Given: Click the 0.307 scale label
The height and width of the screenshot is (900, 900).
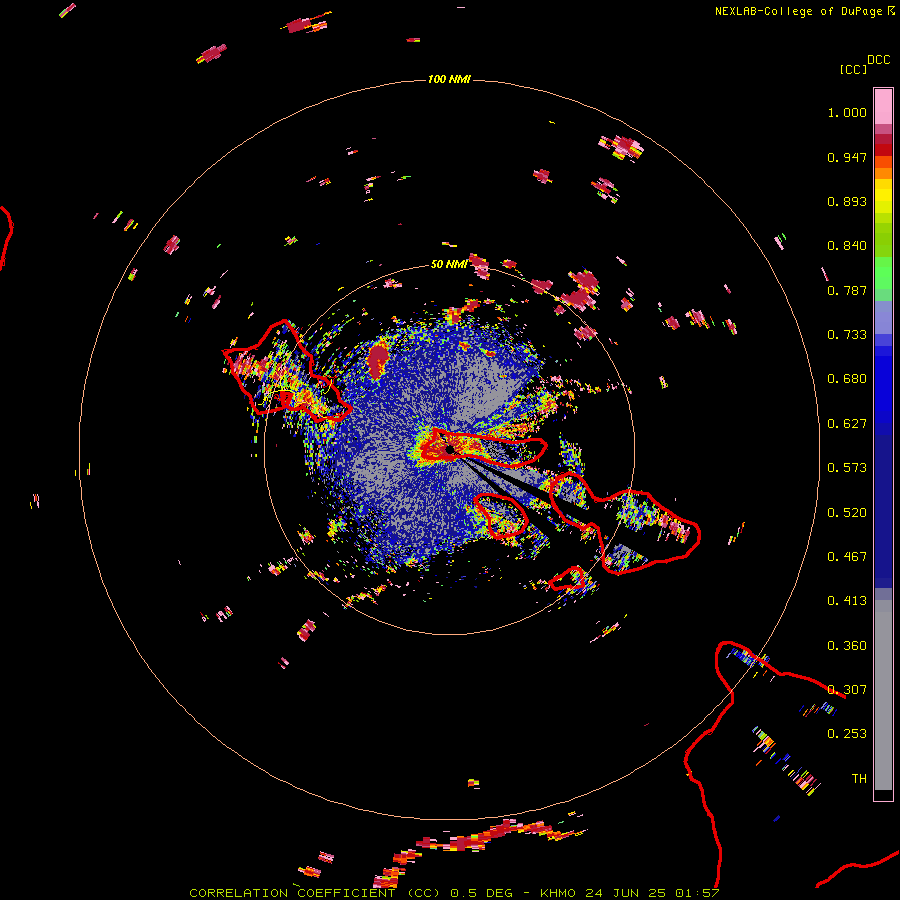Looking at the screenshot, I should tap(847, 690).
